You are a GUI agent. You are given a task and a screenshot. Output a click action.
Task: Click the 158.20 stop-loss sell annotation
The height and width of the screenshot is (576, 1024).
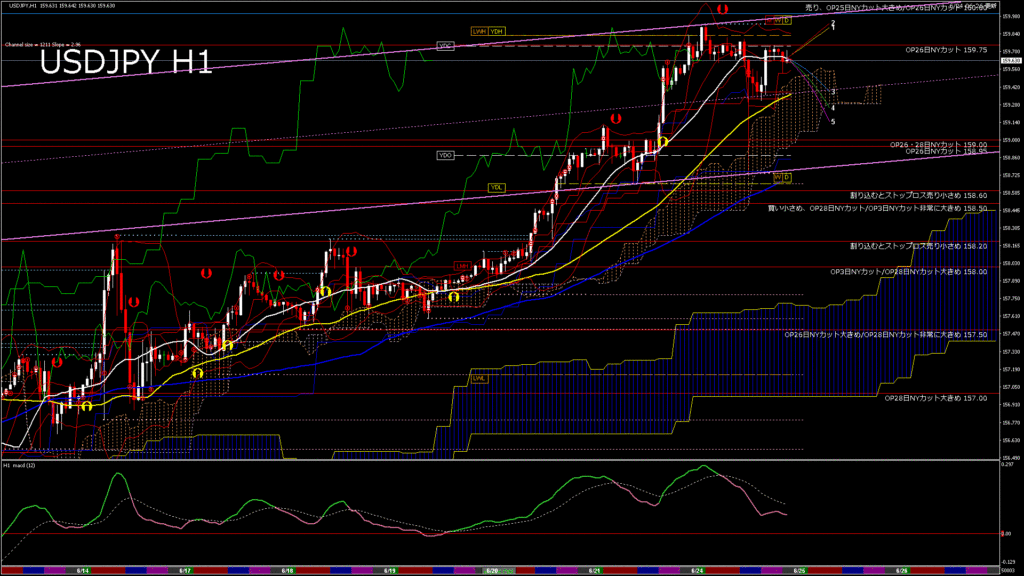(x=918, y=245)
